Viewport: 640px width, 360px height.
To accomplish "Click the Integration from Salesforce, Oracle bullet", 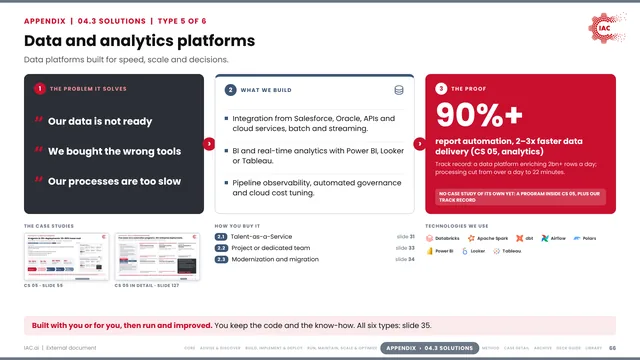I will 313,124.
